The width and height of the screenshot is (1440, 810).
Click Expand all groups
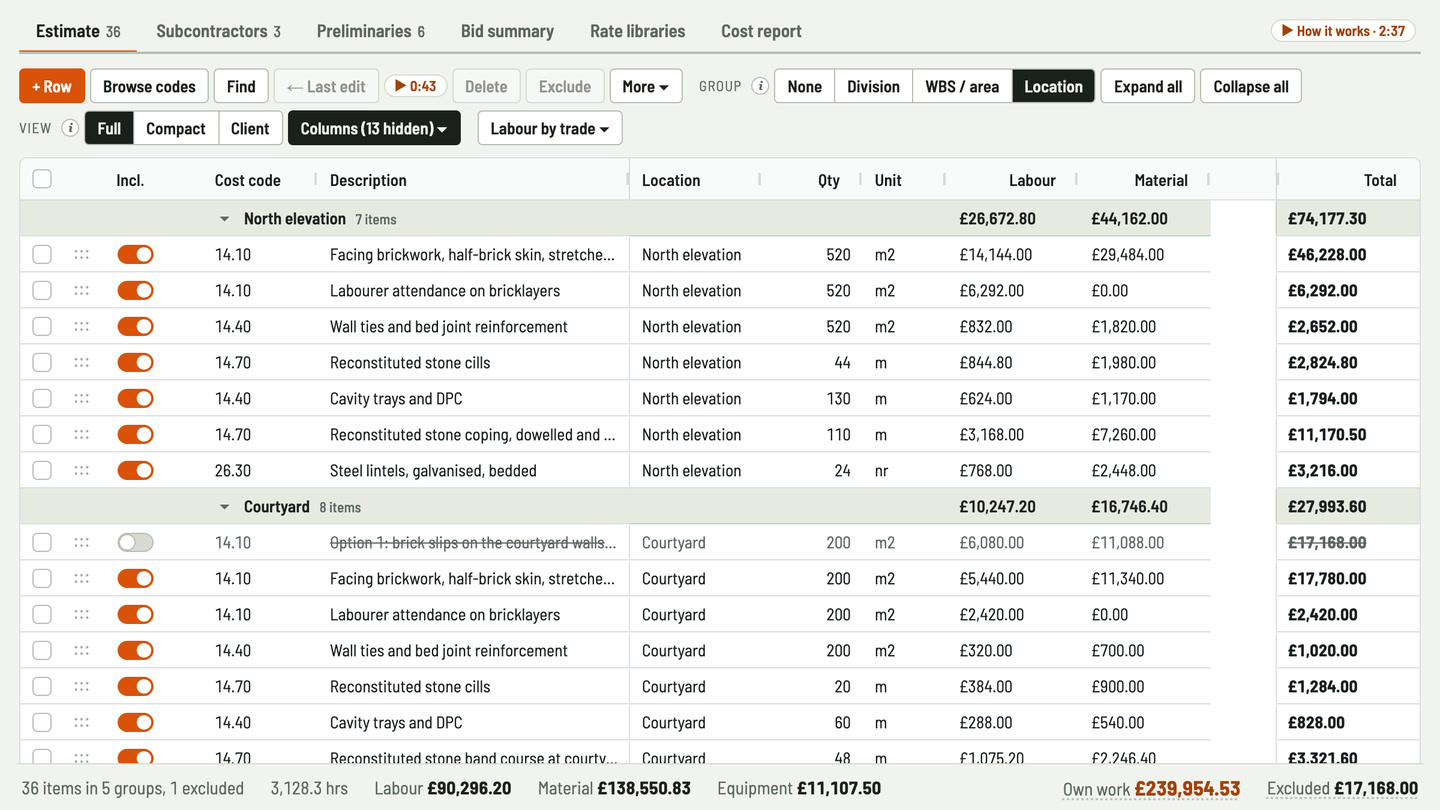[1148, 86]
